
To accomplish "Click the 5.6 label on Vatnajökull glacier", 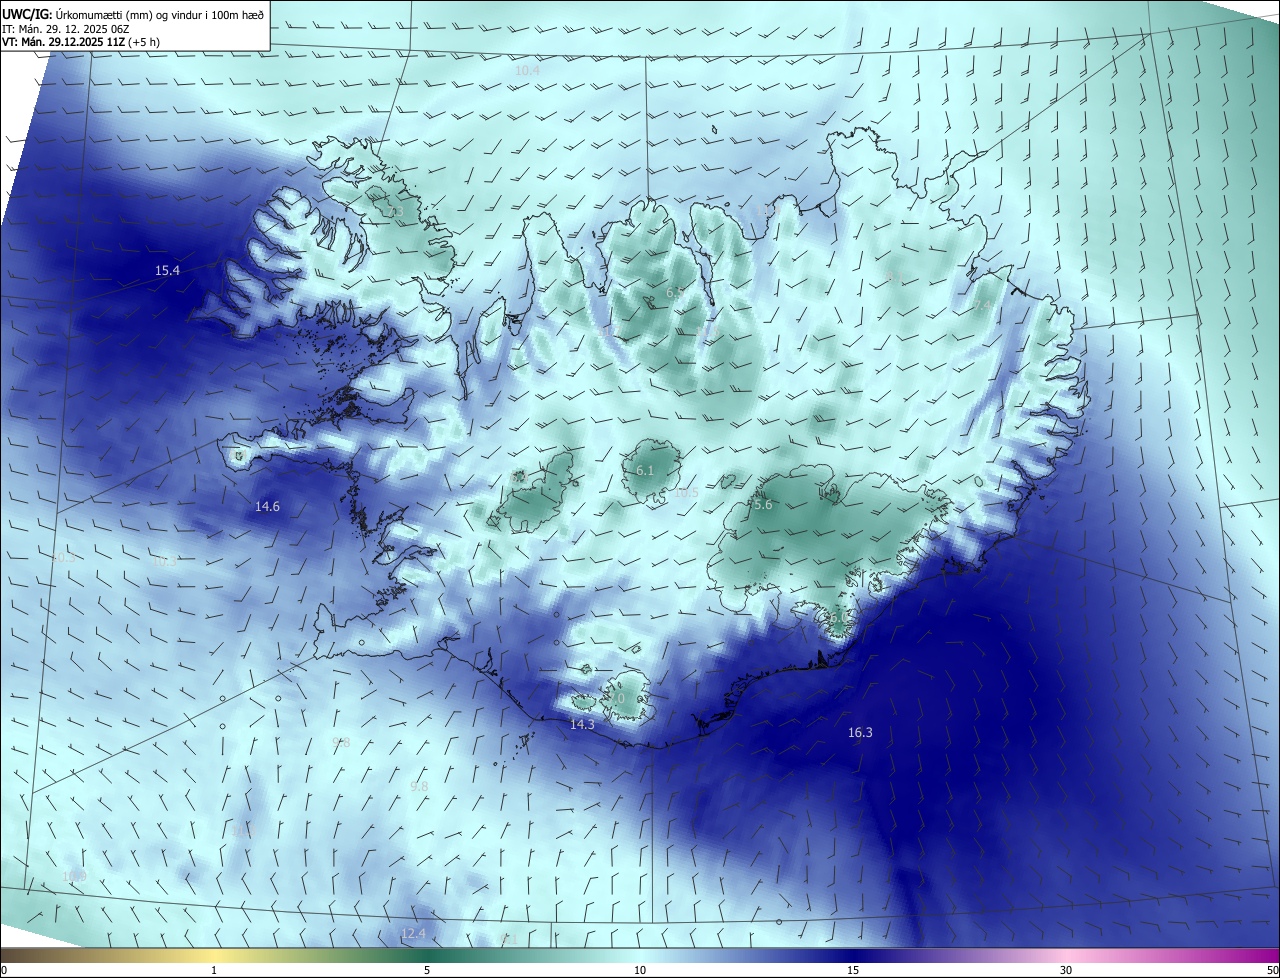I will tap(763, 506).
